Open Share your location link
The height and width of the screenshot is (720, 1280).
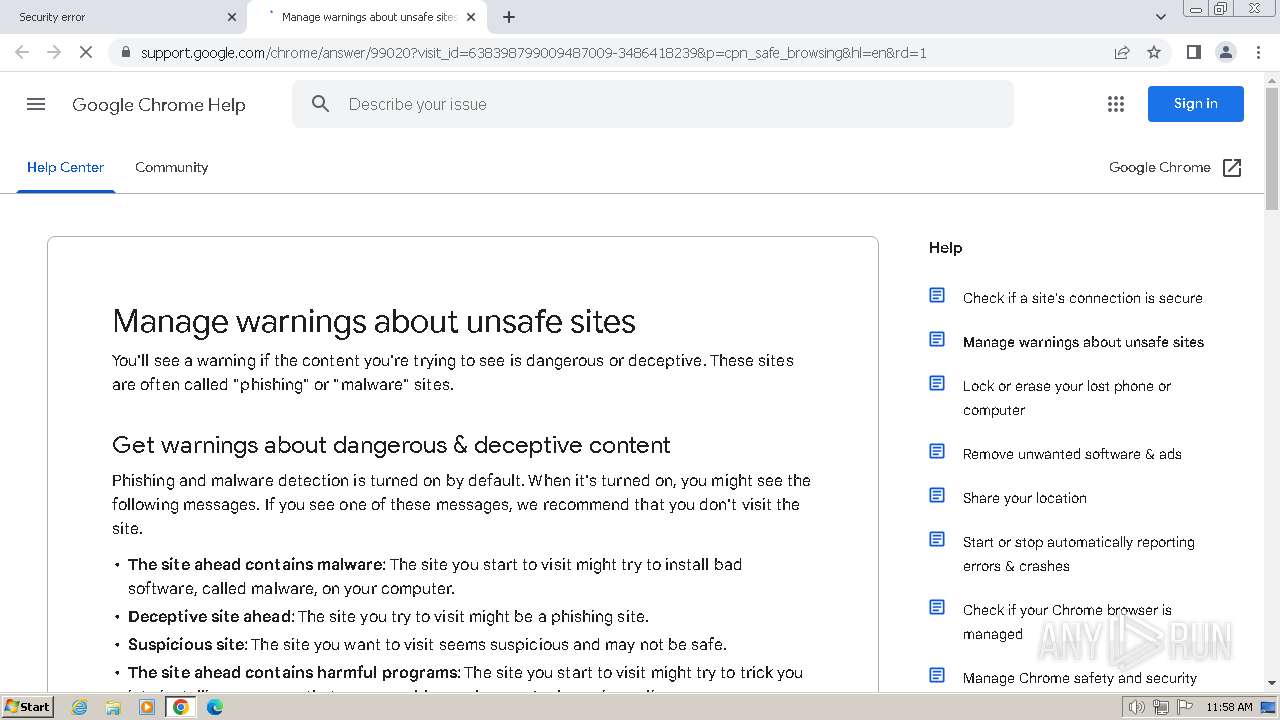click(x=1025, y=498)
